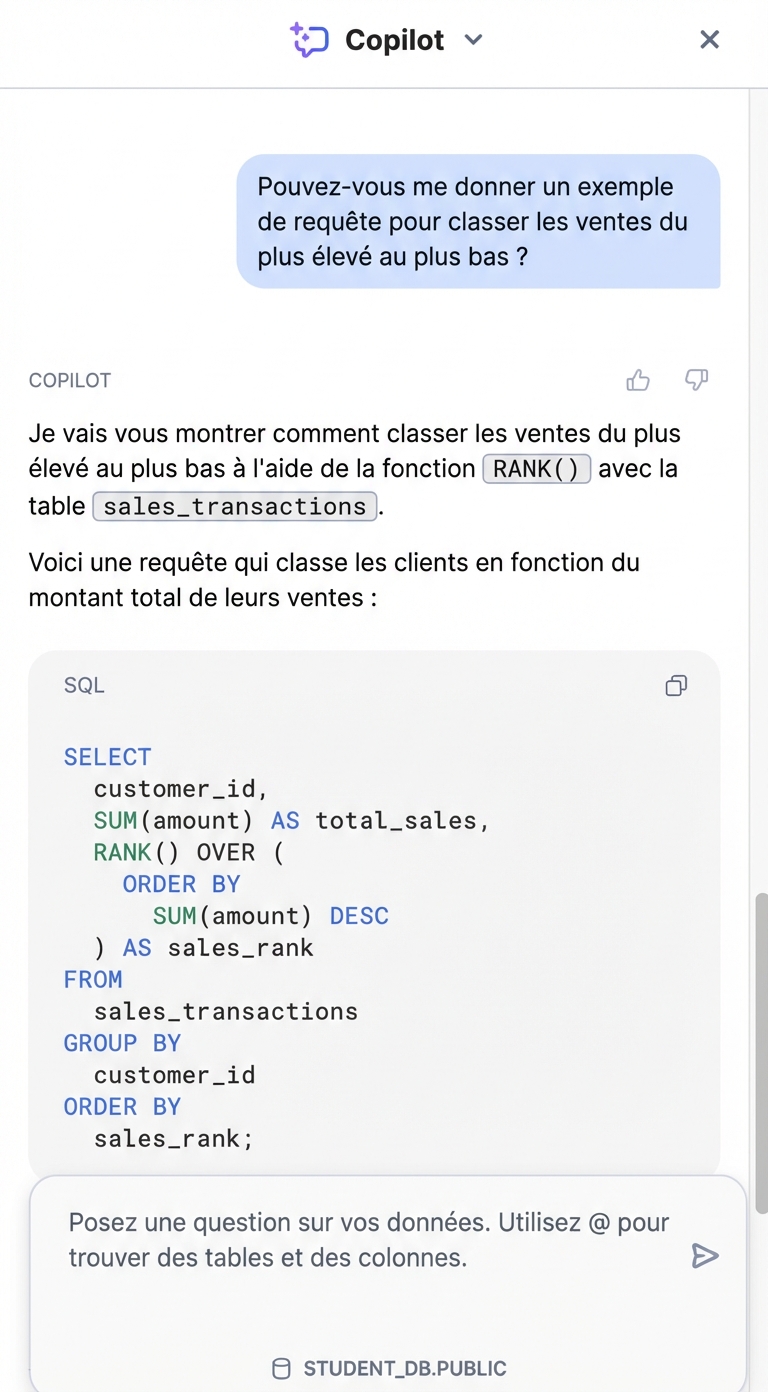Click the final 'sales_rank;' line
This screenshot has width=768, height=1392.
point(174,1139)
